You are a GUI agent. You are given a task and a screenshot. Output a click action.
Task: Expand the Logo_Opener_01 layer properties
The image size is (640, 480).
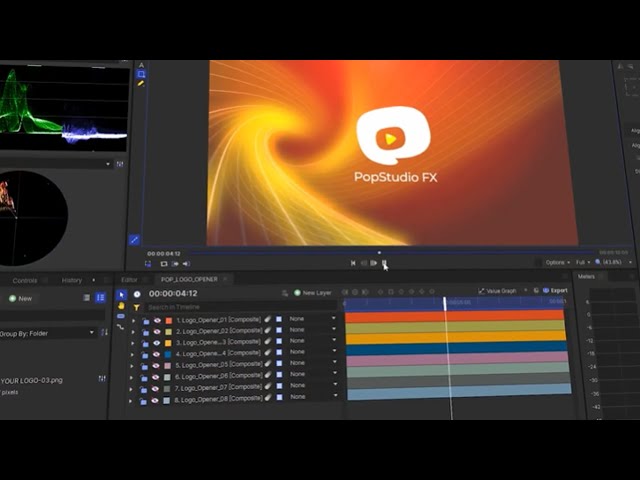(x=133, y=321)
